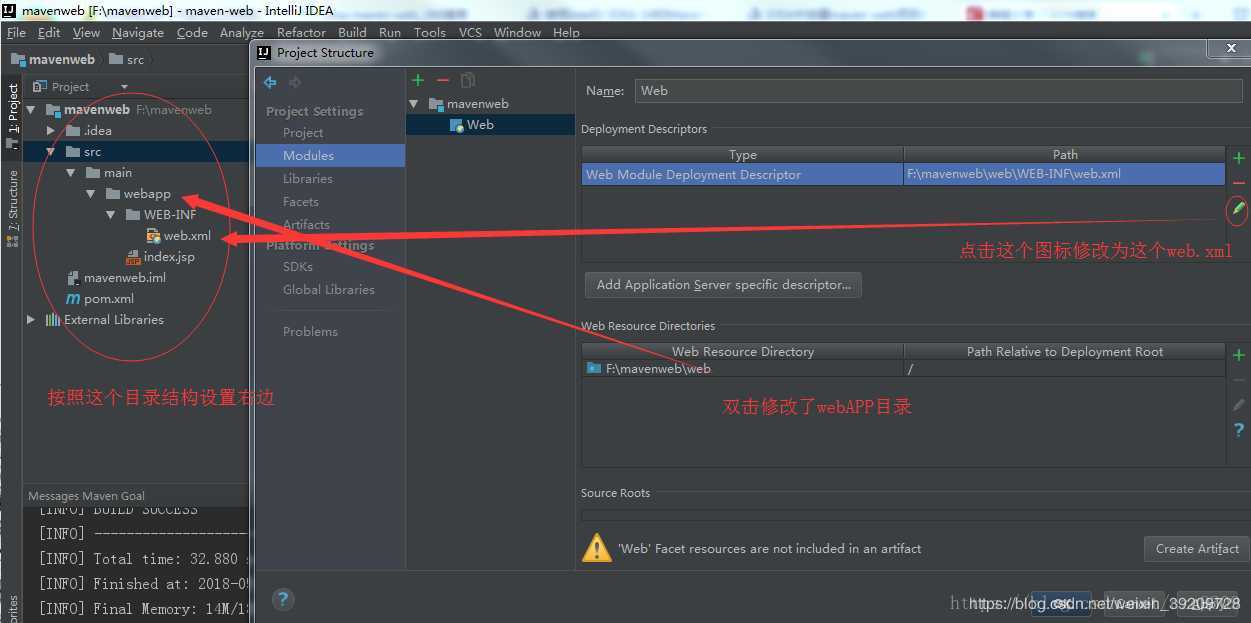Collapse the mavenweb root project node
The height and width of the screenshot is (623, 1251).
click(x=31, y=109)
